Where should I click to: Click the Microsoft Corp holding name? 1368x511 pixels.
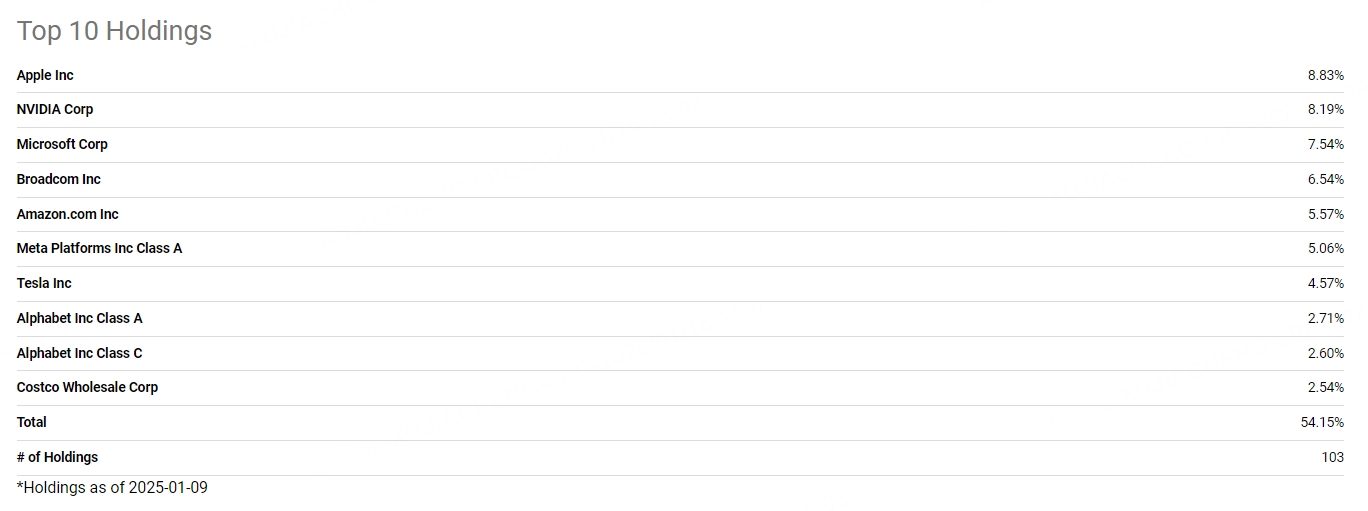click(x=62, y=144)
